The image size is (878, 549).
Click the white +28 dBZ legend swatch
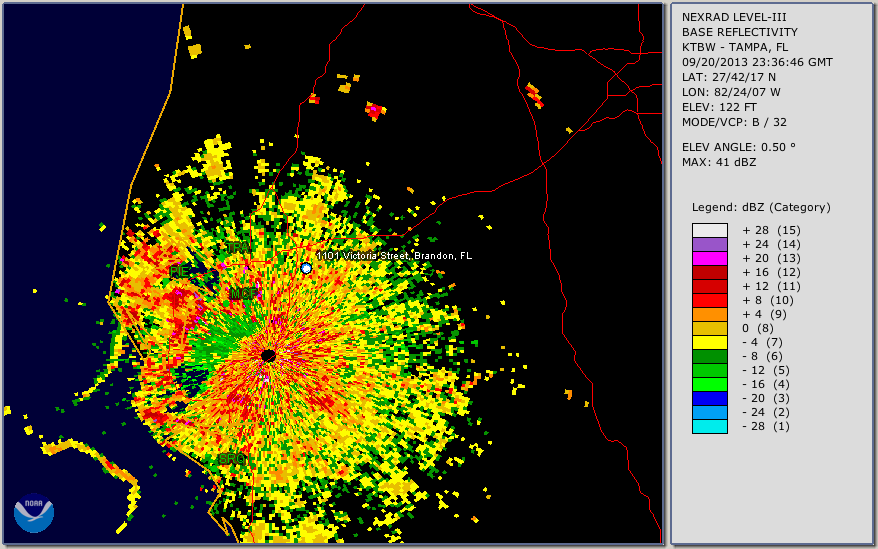coord(709,230)
